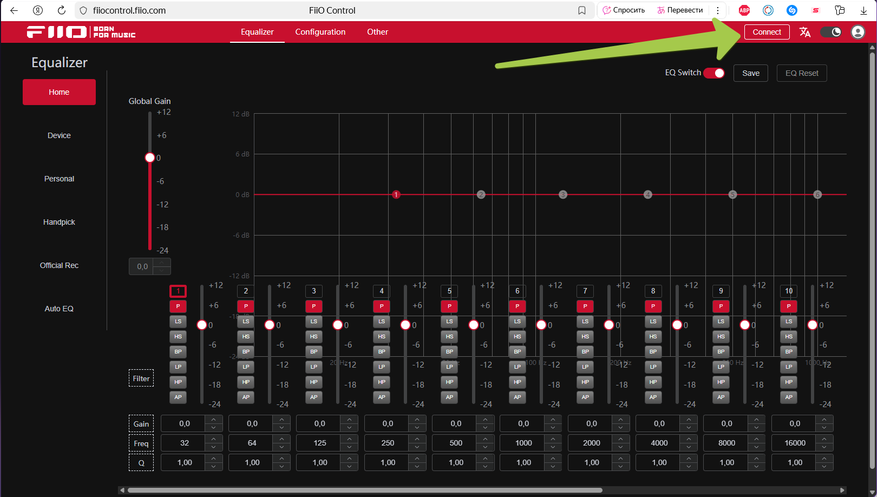
Task: Open Auto EQ in the sidebar
Action: coord(59,309)
